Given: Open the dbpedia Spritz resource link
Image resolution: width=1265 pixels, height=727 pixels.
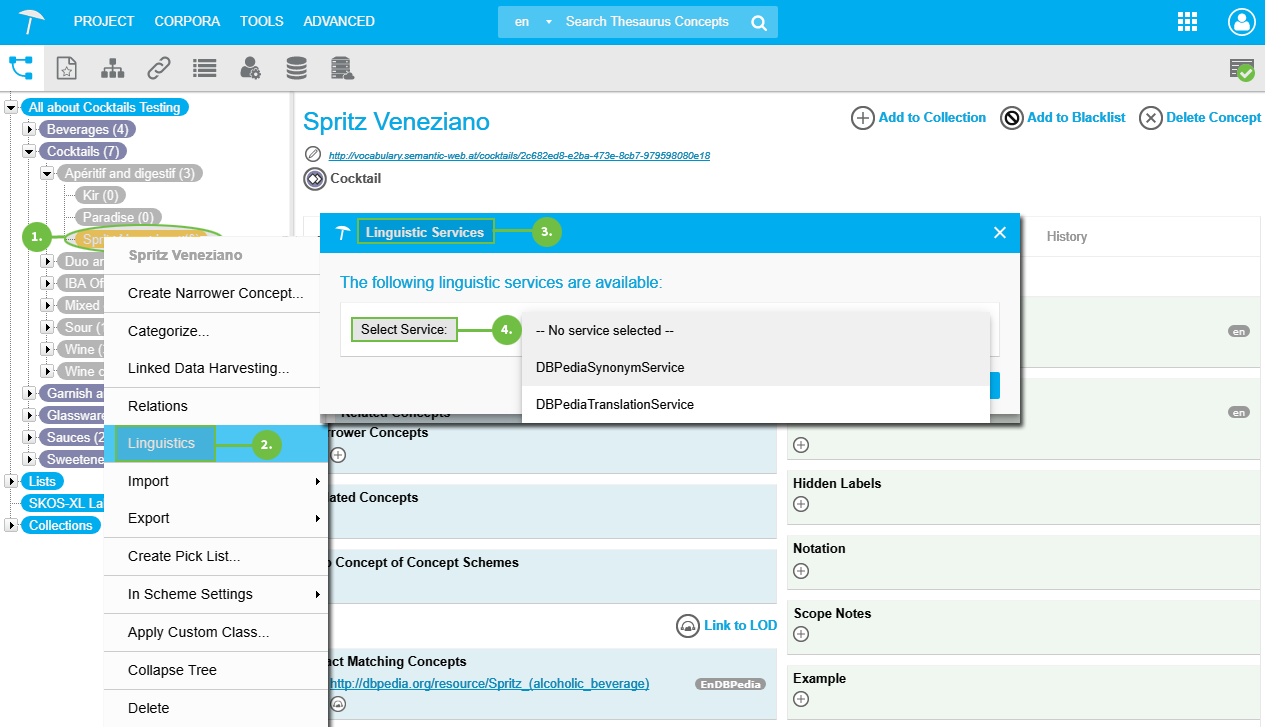Looking at the screenshot, I should click(489, 683).
